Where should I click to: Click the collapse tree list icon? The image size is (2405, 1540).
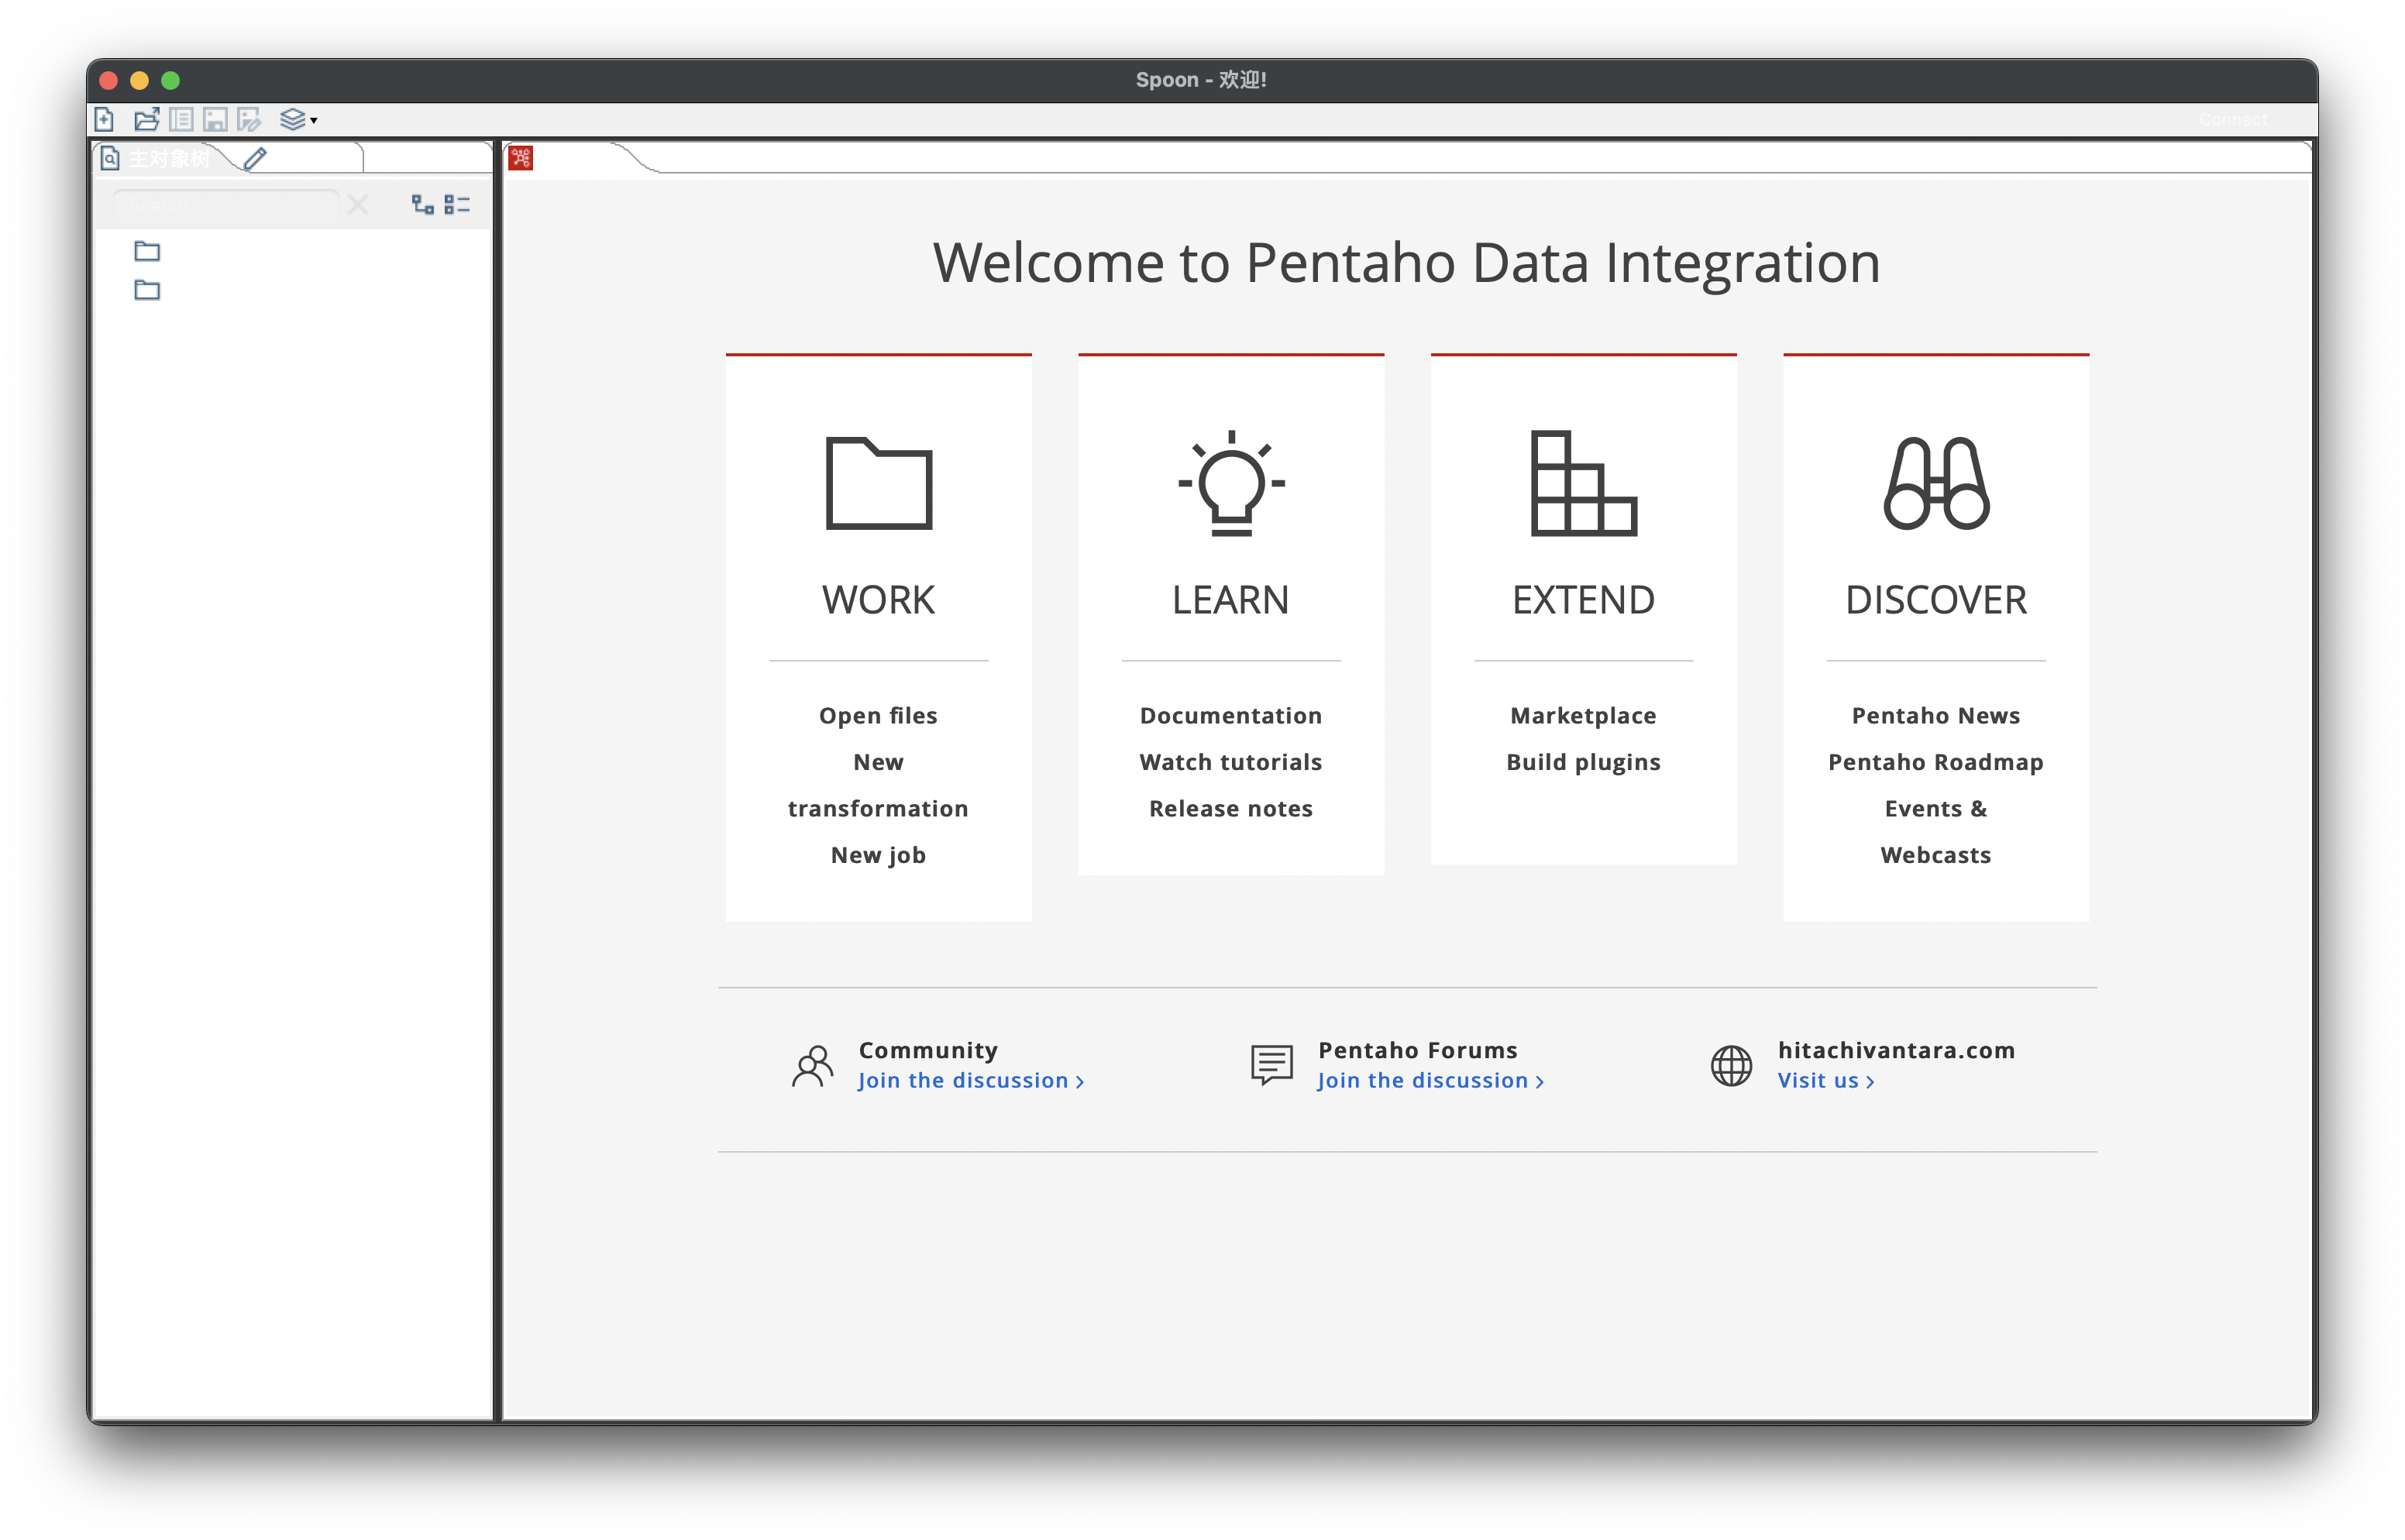457,205
